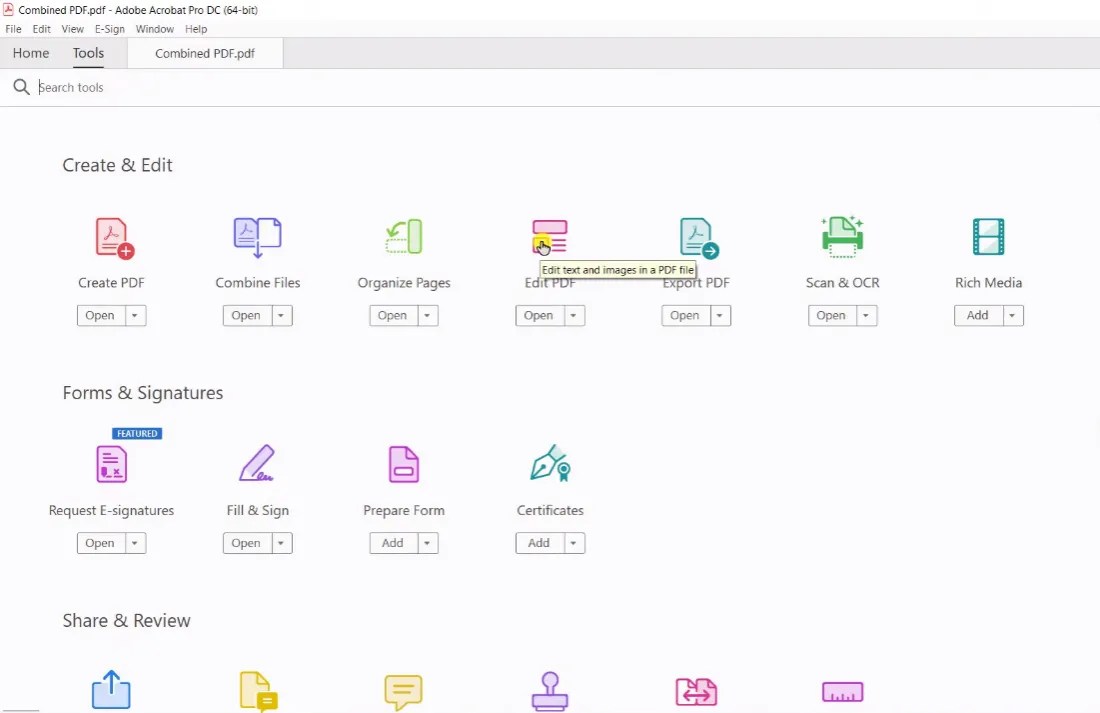
Task: Select the Measure tool icon
Action: (x=842, y=691)
